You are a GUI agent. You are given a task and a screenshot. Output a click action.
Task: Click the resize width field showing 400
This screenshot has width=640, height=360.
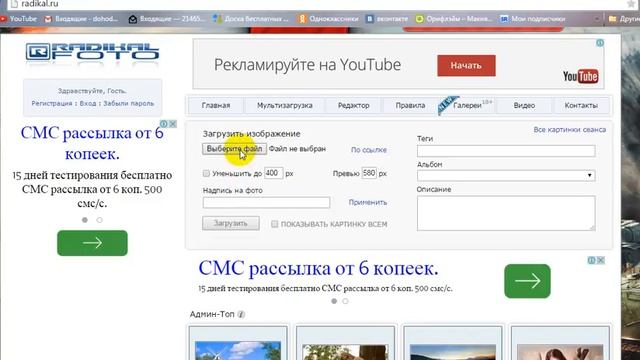click(x=273, y=173)
